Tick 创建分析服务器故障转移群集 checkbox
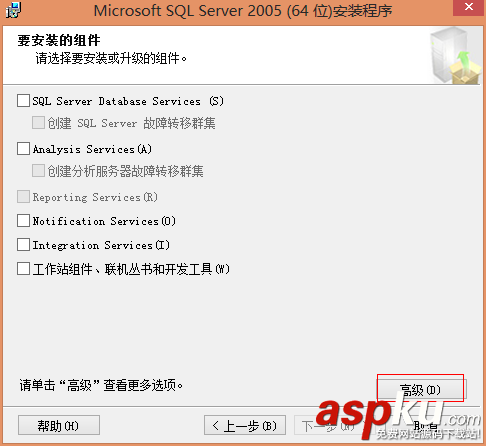The image size is (486, 446). [38, 170]
